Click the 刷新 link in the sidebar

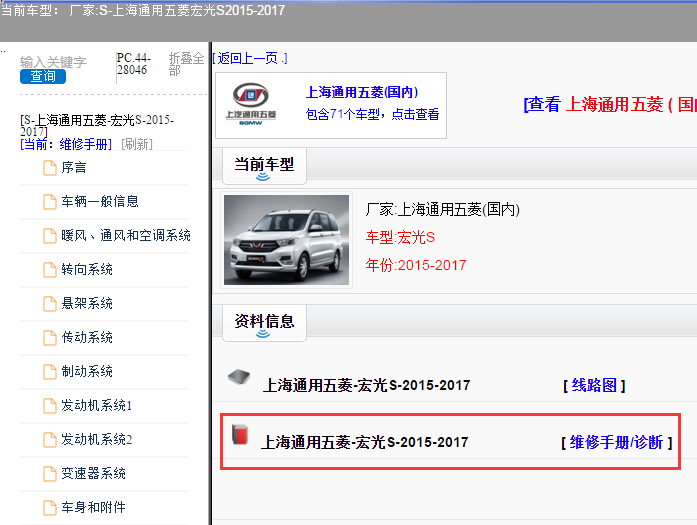(x=137, y=144)
